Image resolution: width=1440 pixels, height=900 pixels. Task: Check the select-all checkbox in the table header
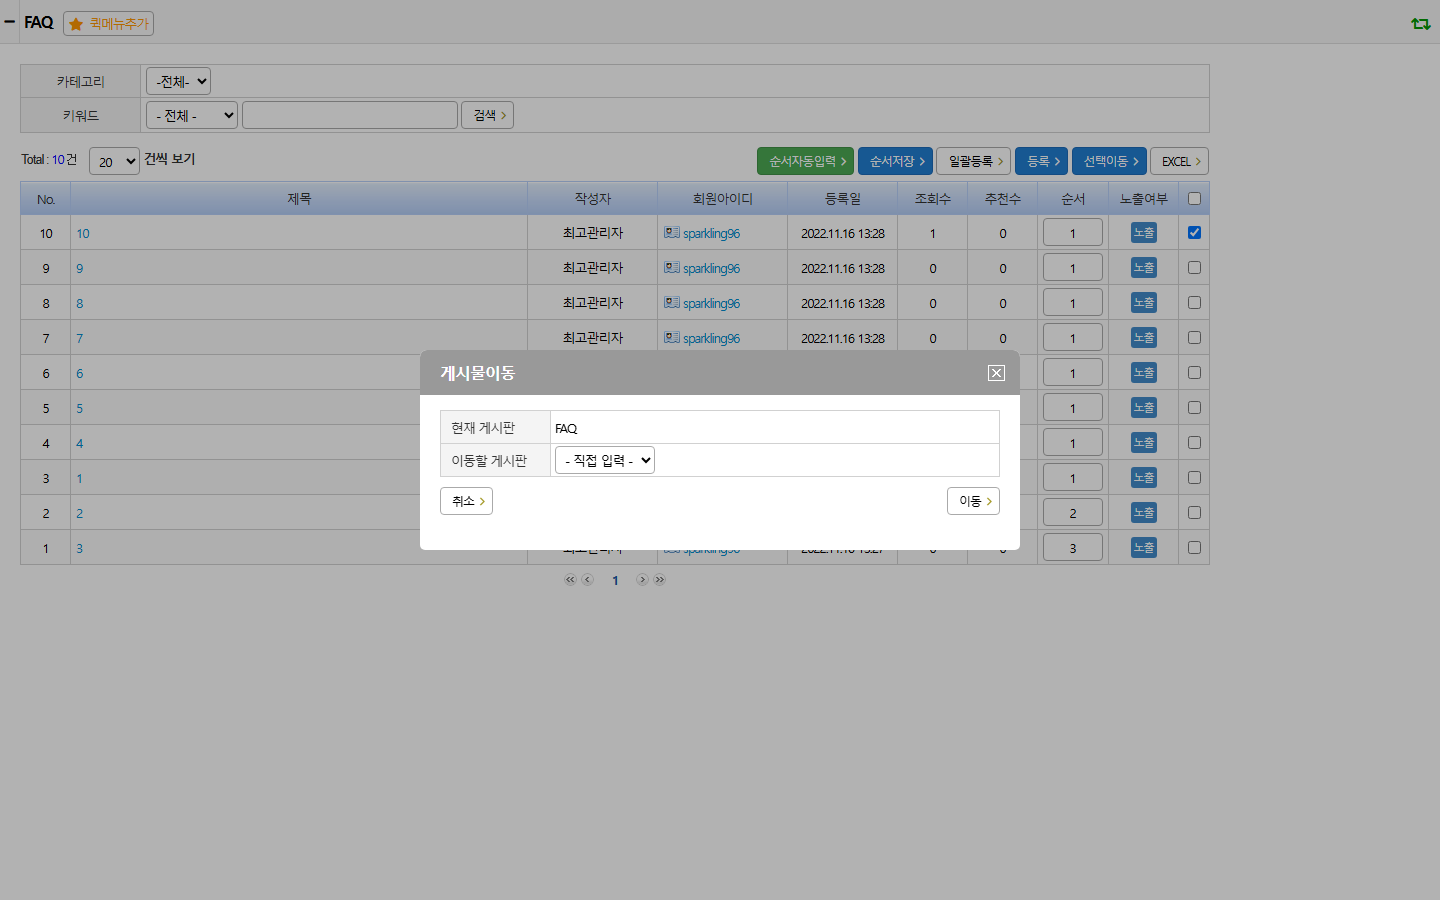pyautogui.click(x=1194, y=198)
